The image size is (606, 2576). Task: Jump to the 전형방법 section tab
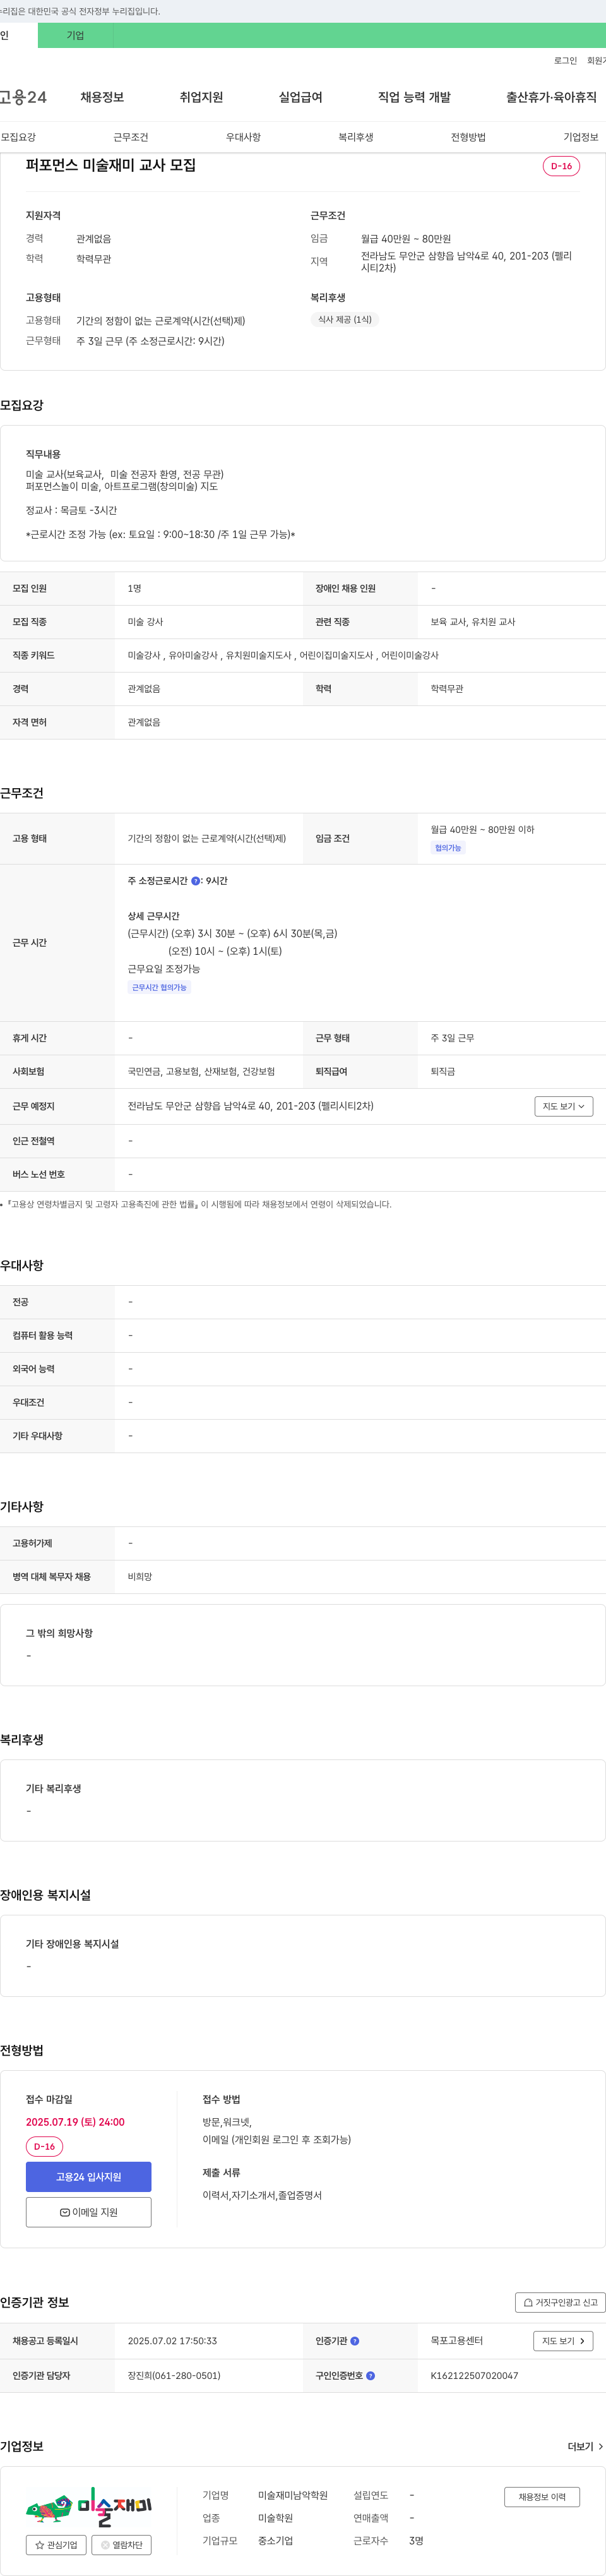[468, 137]
